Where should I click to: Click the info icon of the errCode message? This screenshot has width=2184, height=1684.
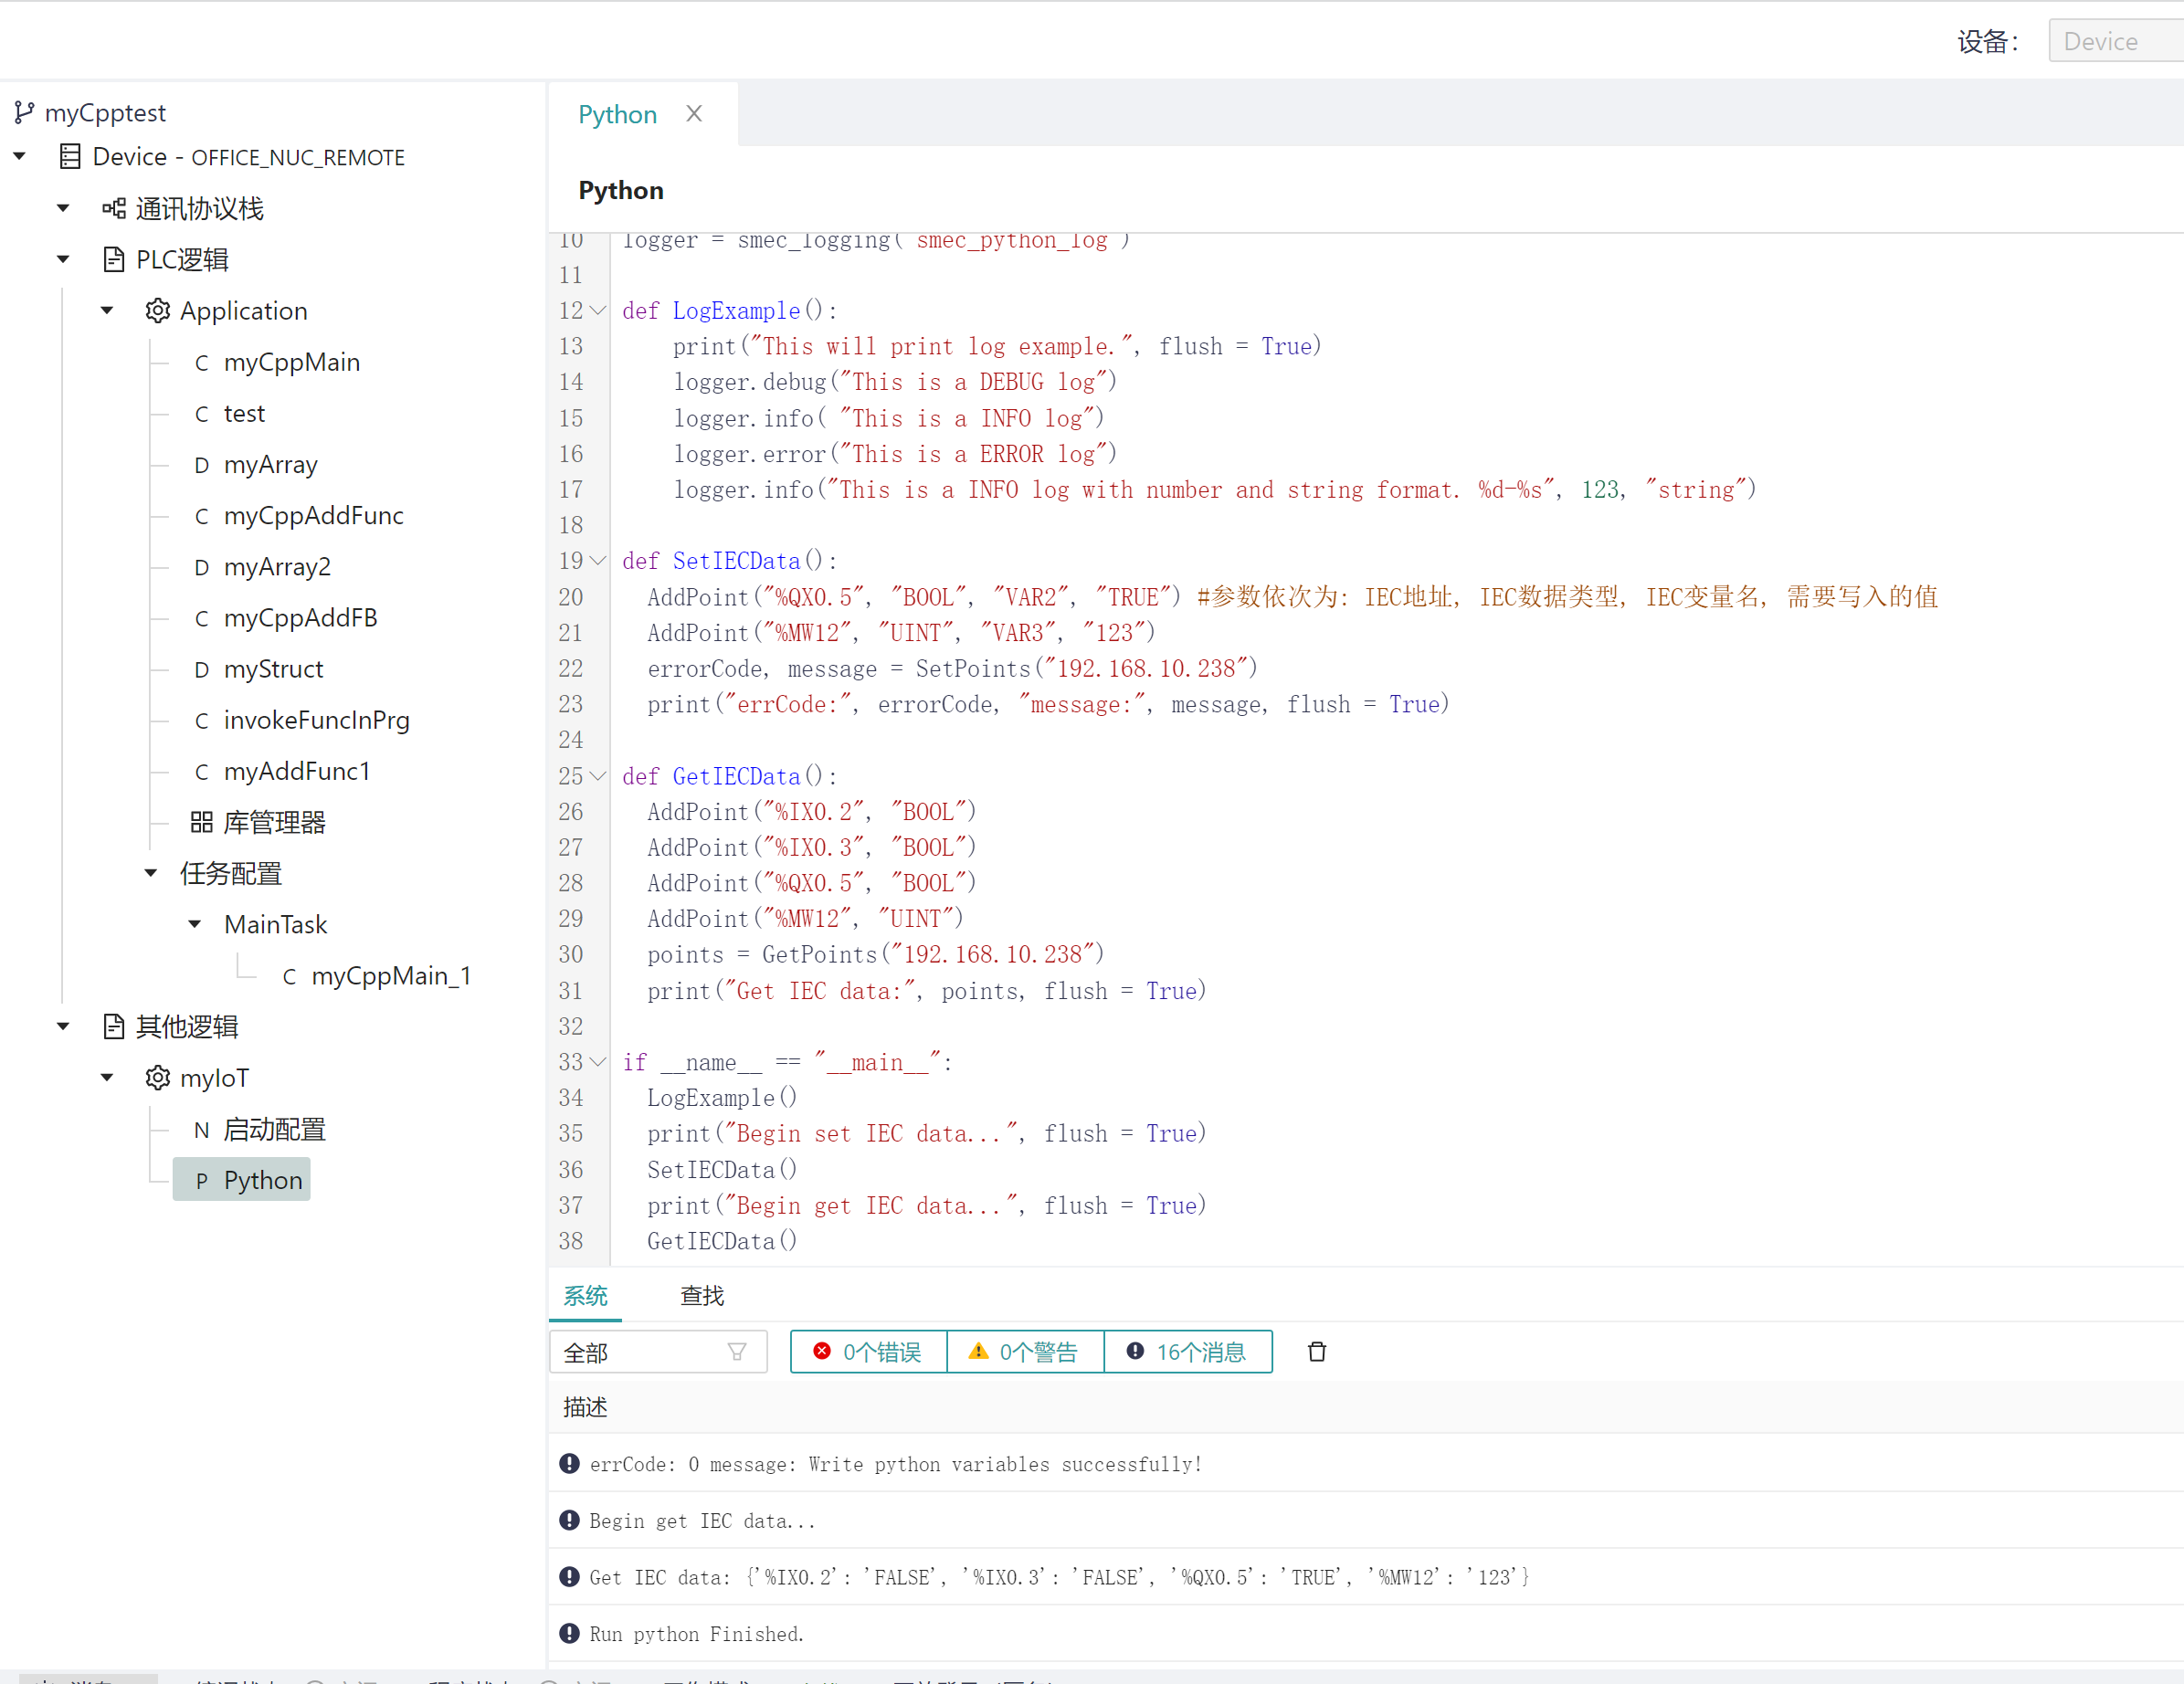(570, 1464)
